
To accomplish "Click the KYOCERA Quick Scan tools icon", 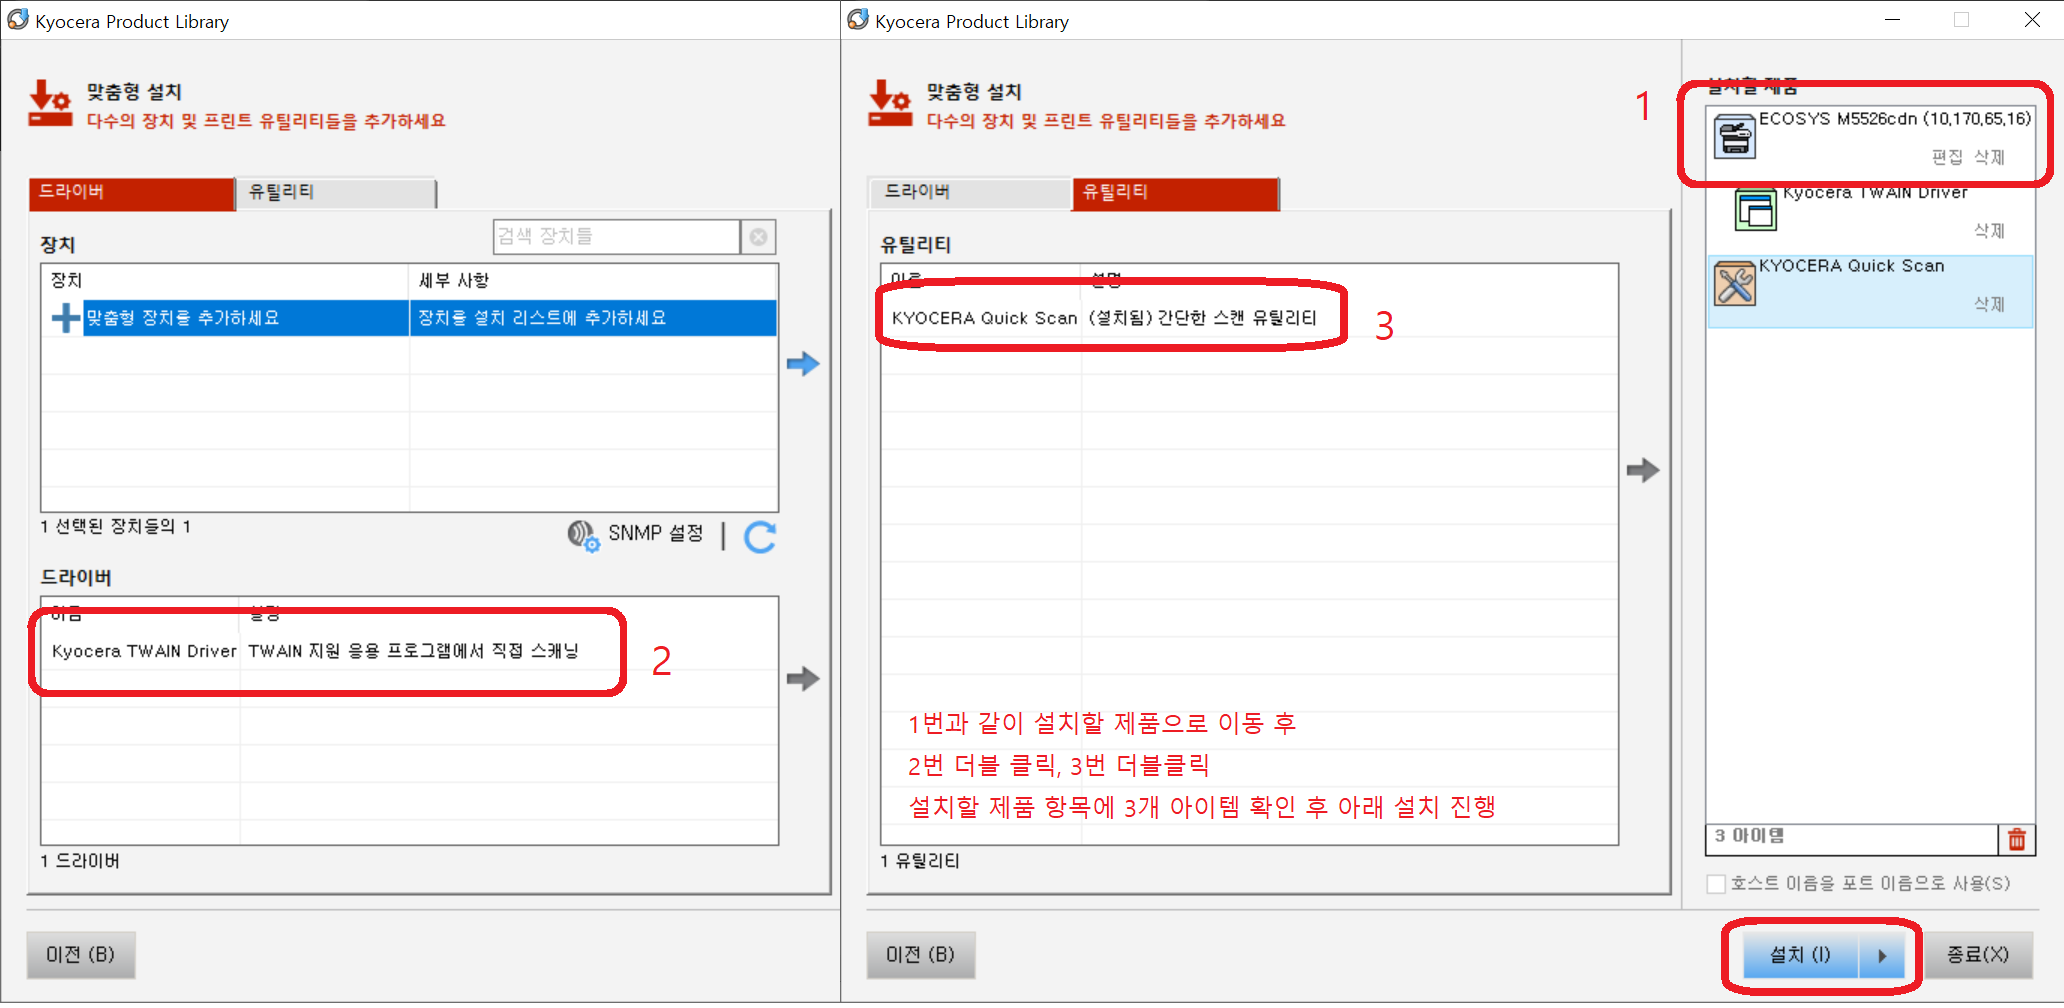I will [1735, 283].
